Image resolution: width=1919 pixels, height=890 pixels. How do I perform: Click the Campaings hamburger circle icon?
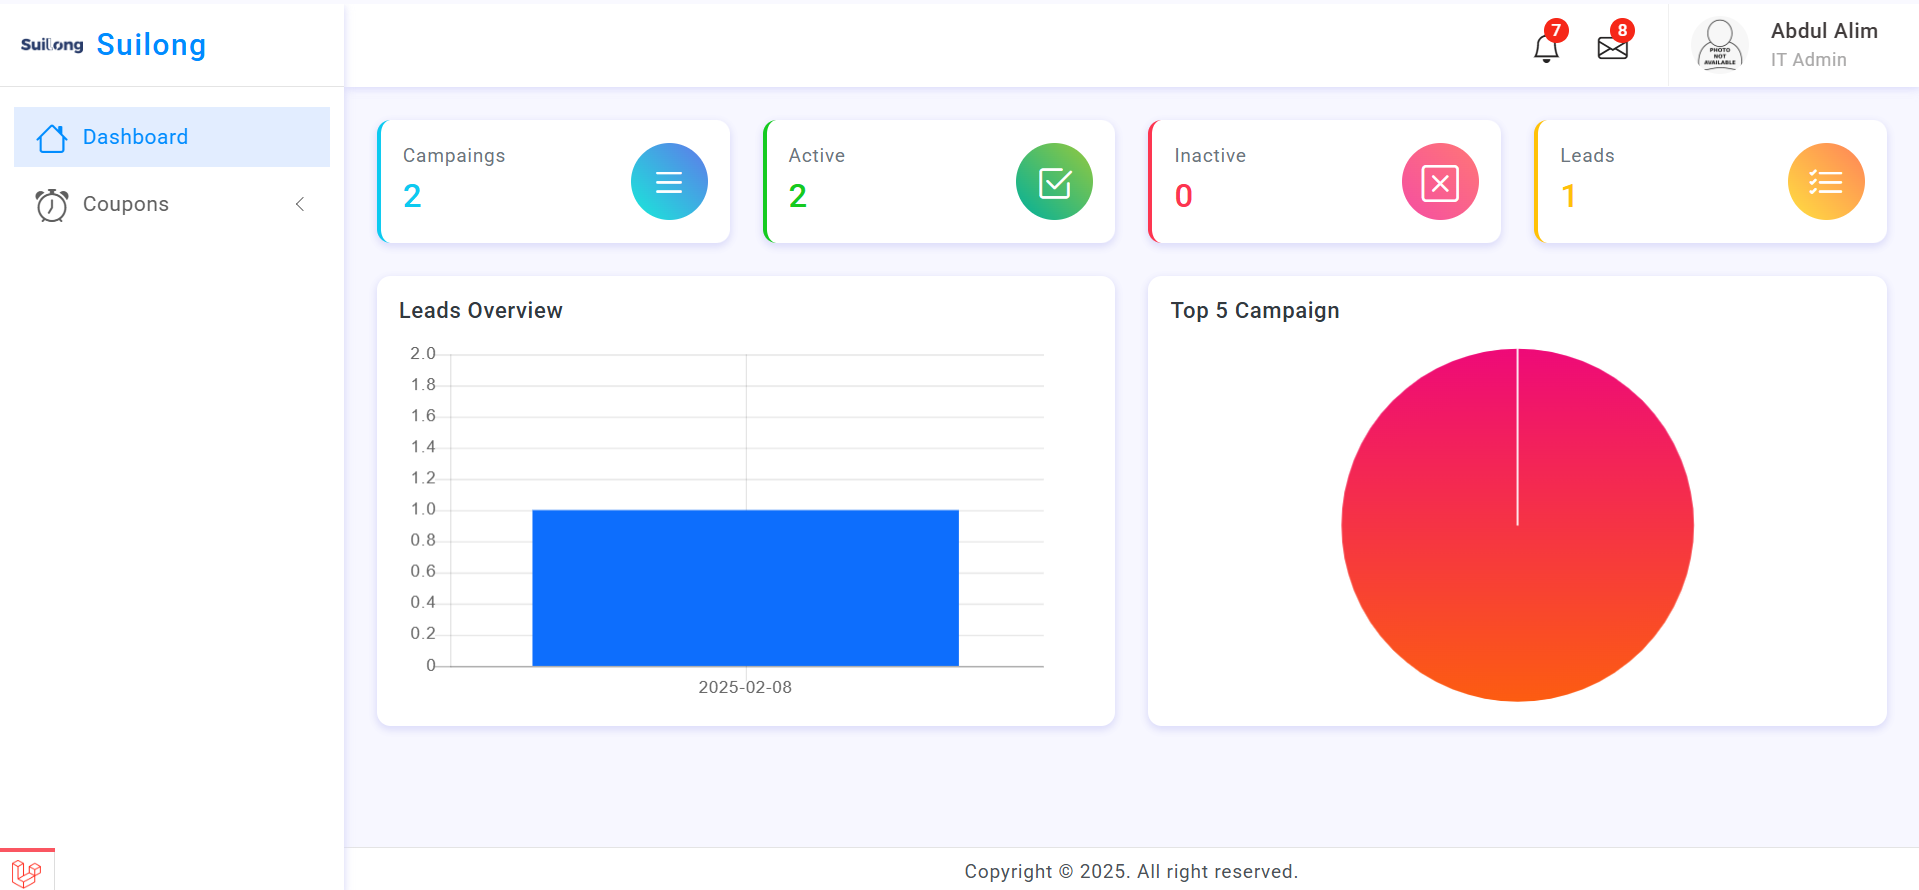(x=669, y=182)
